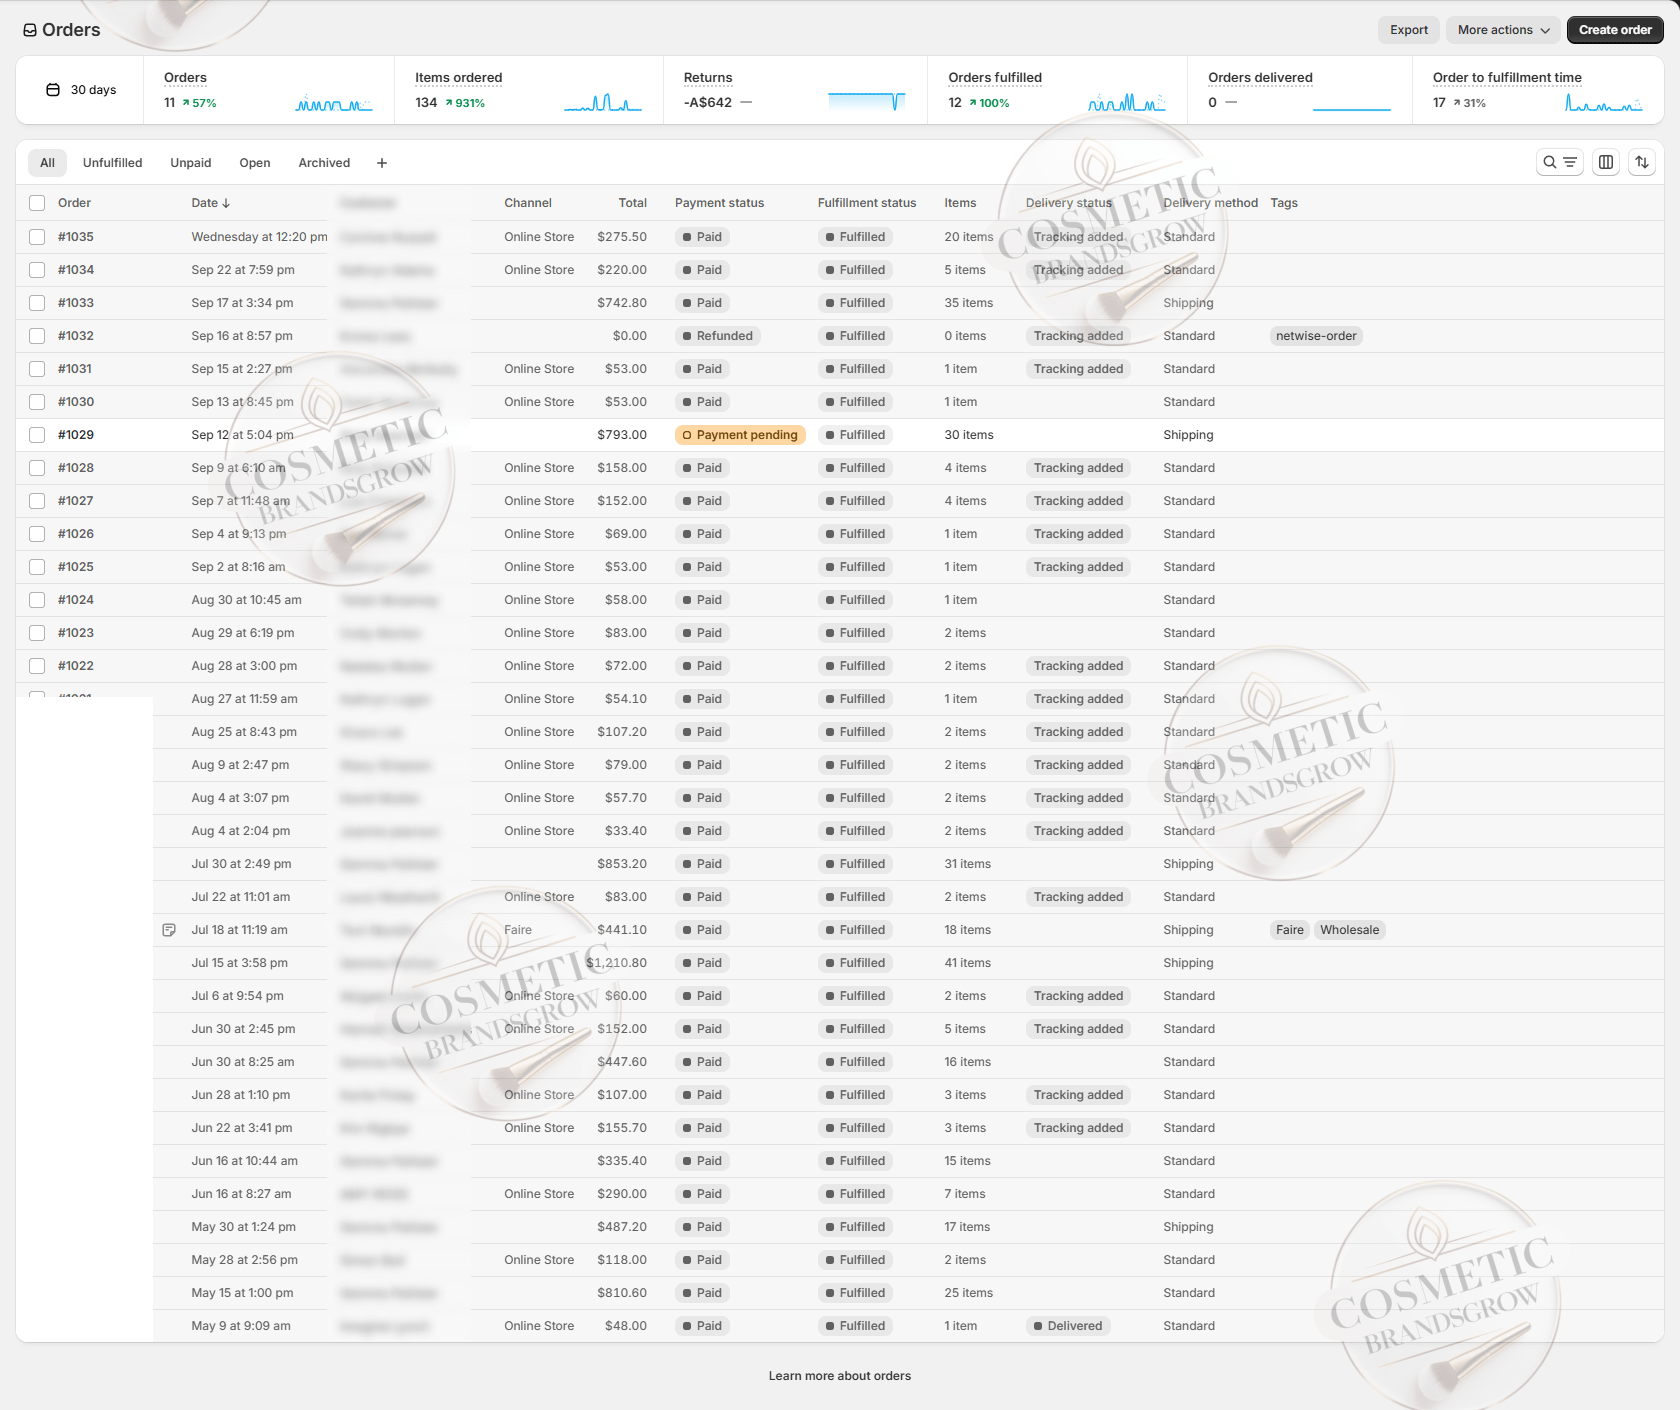Open the sort orders icon
This screenshot has height=1410, width=1680.
(x=1642, y=162)
